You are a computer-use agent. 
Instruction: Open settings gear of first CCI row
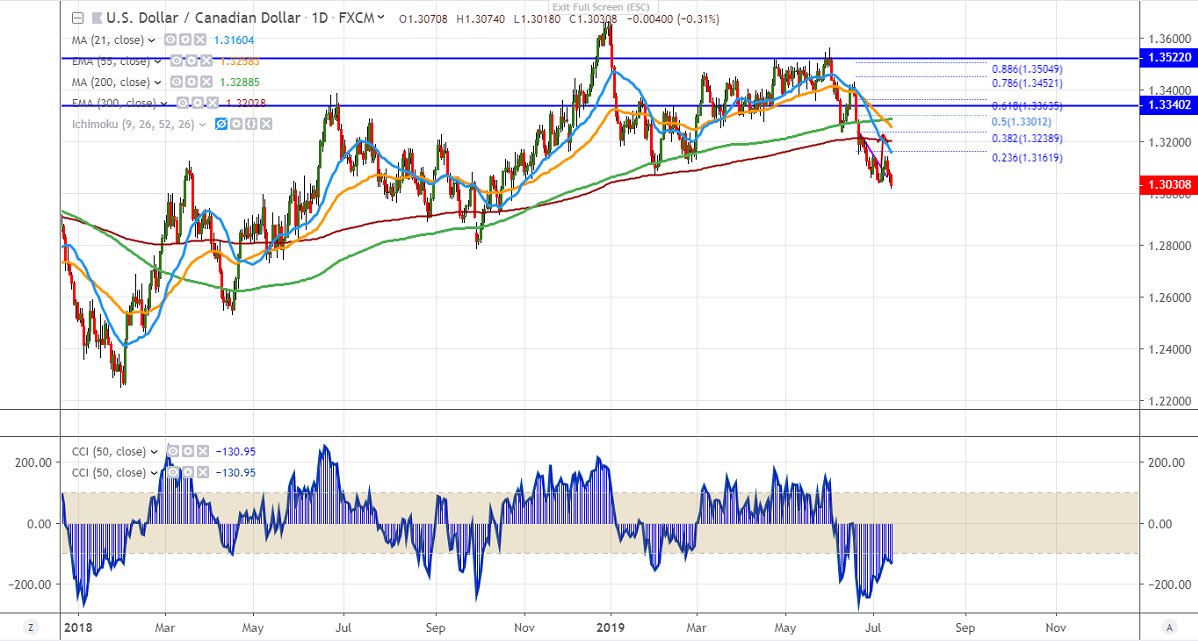point(188,452)
